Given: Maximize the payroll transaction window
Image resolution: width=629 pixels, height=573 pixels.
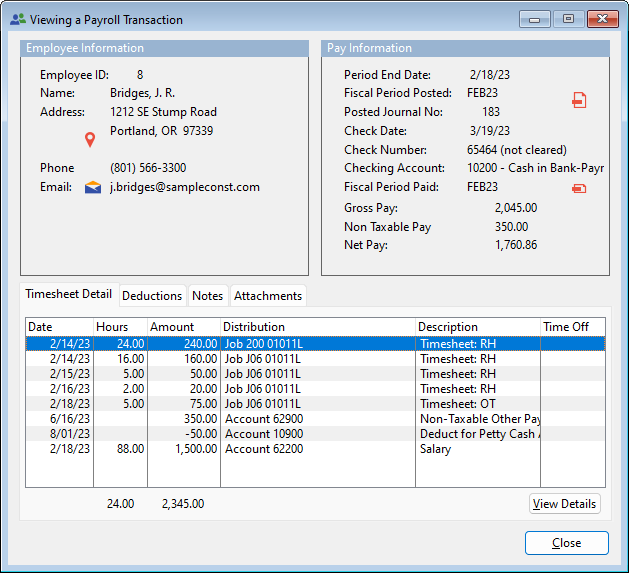Looking at the screenshot, I should point(568,19).
